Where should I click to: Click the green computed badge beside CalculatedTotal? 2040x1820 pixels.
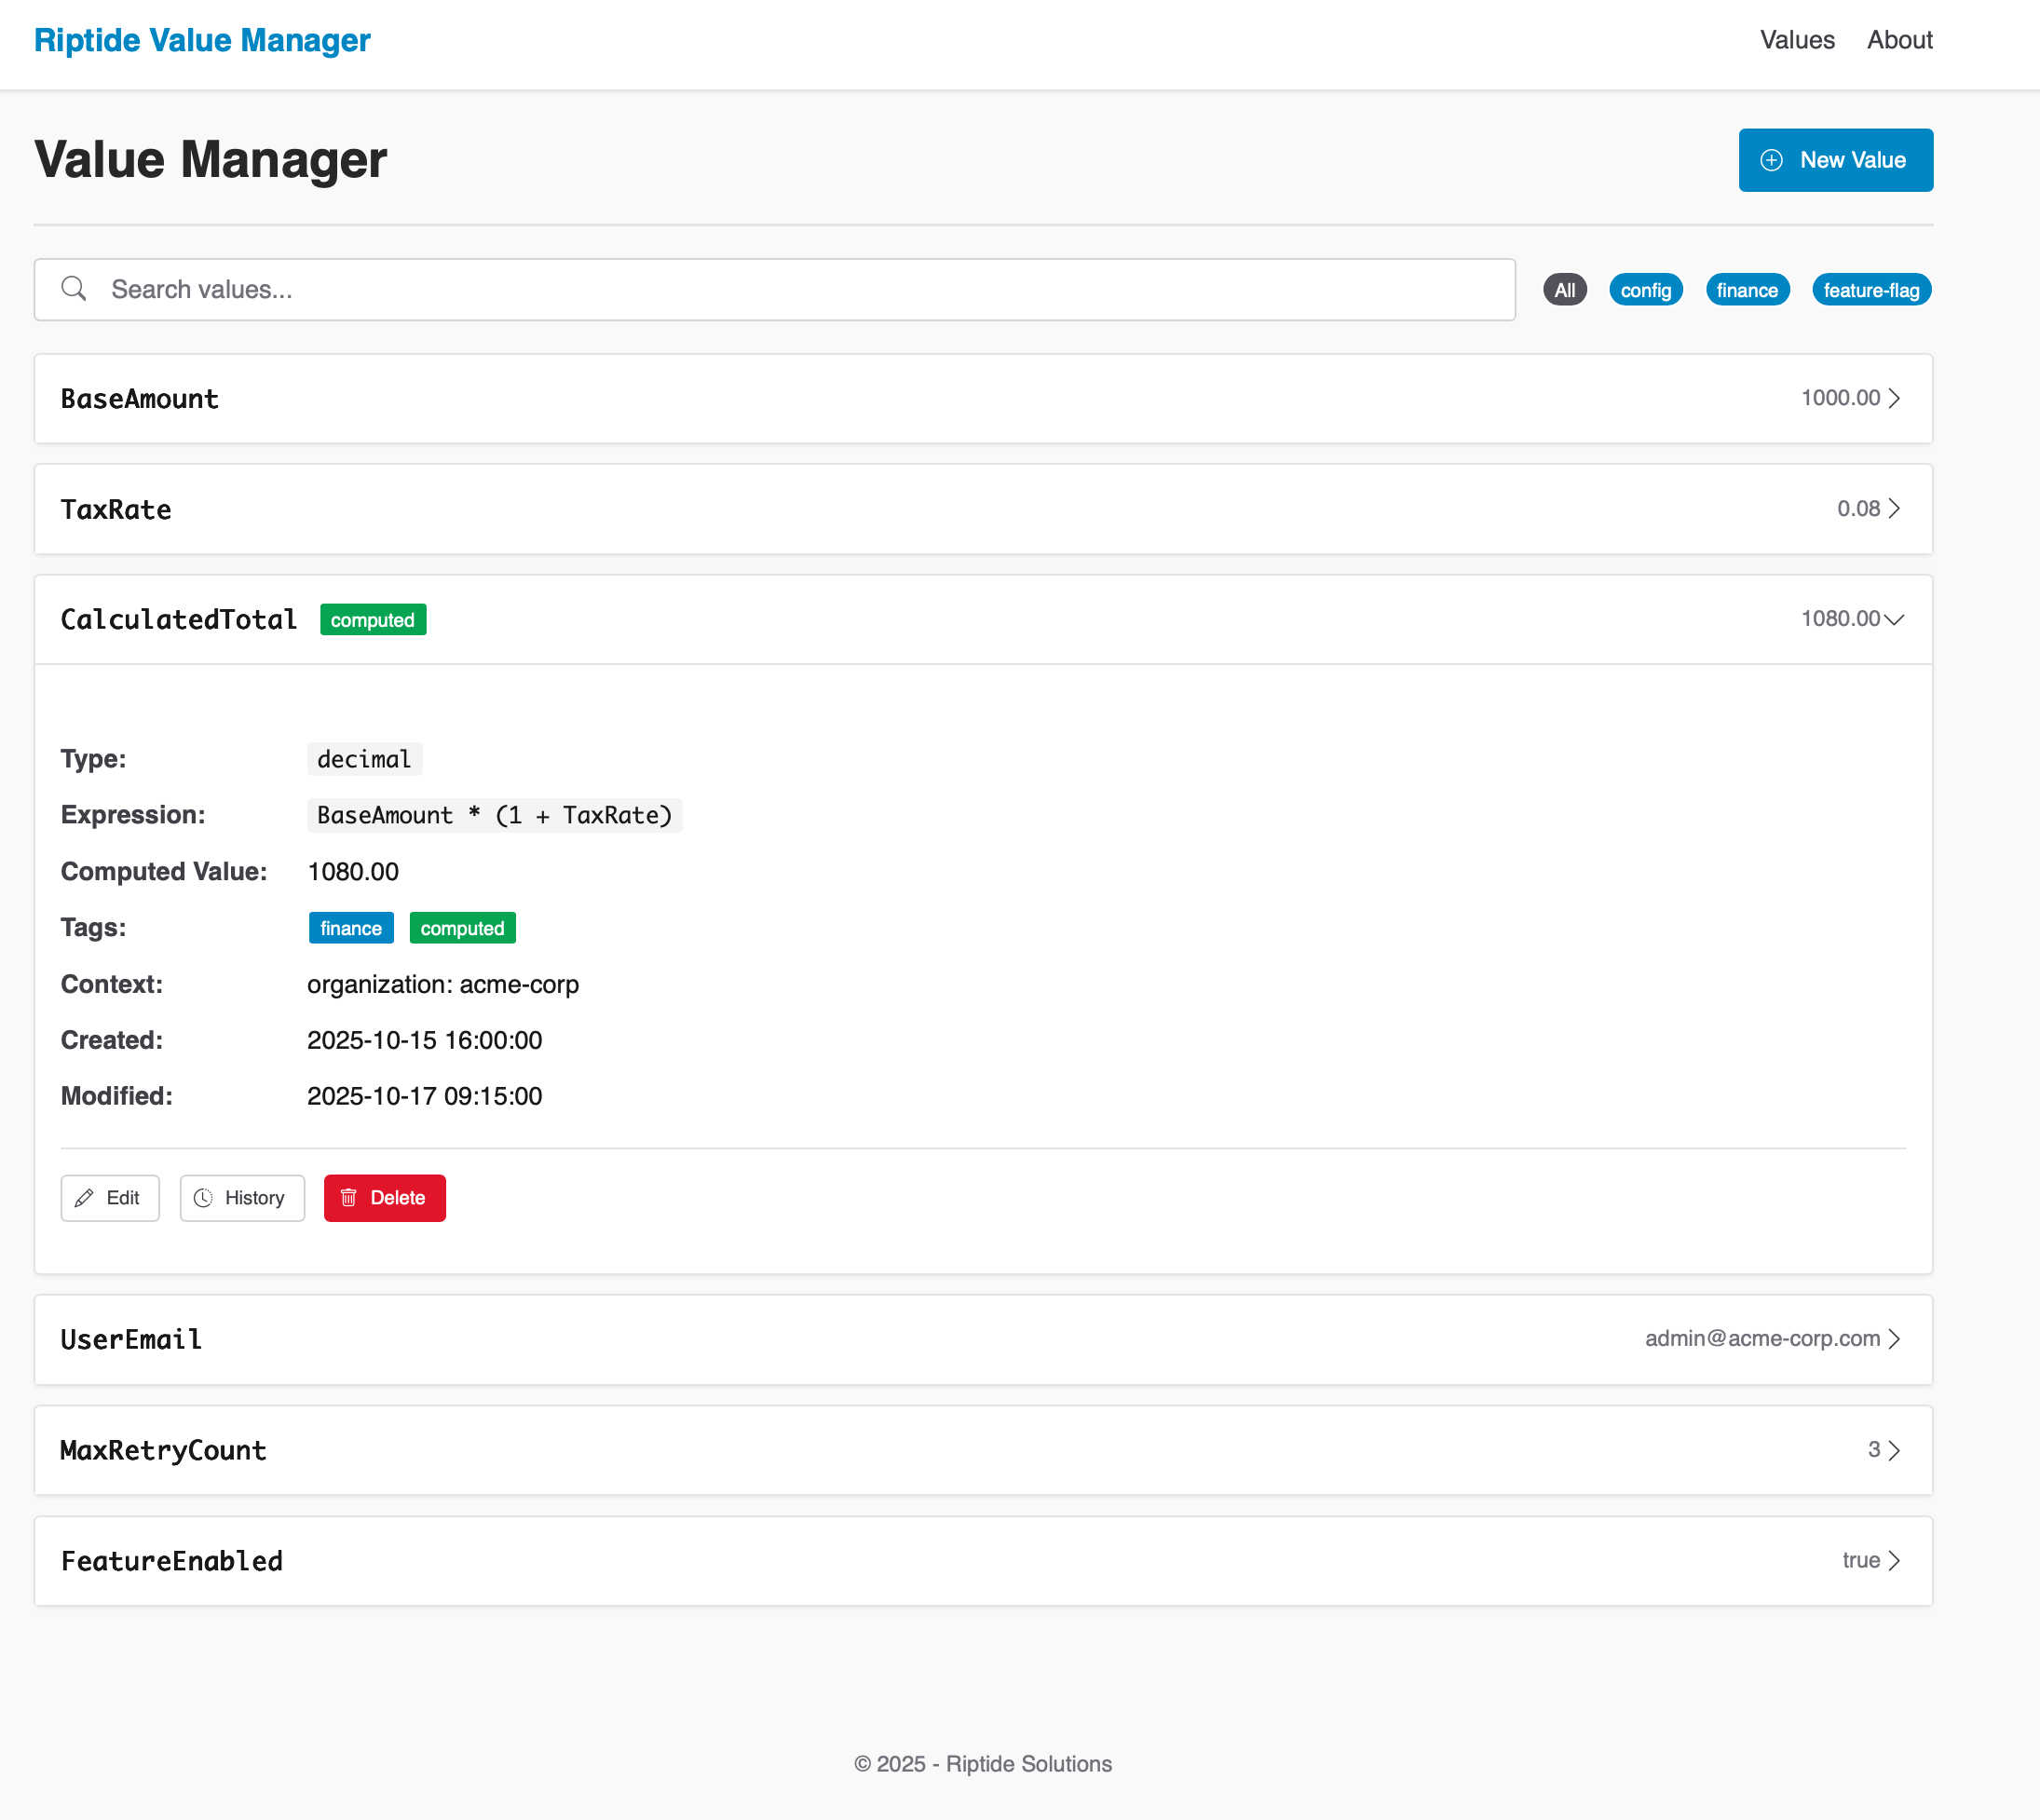pos(373,620)
